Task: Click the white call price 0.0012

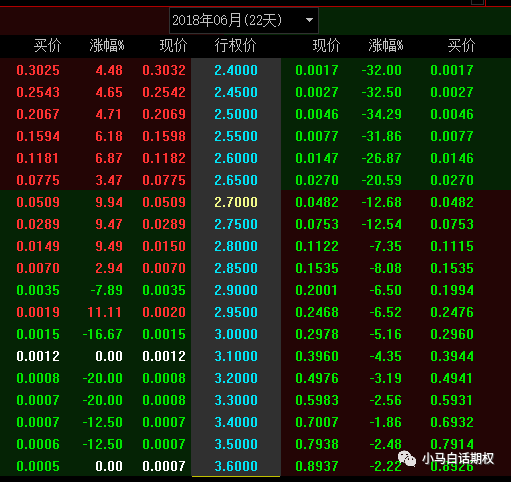Action: pos(164,356)
